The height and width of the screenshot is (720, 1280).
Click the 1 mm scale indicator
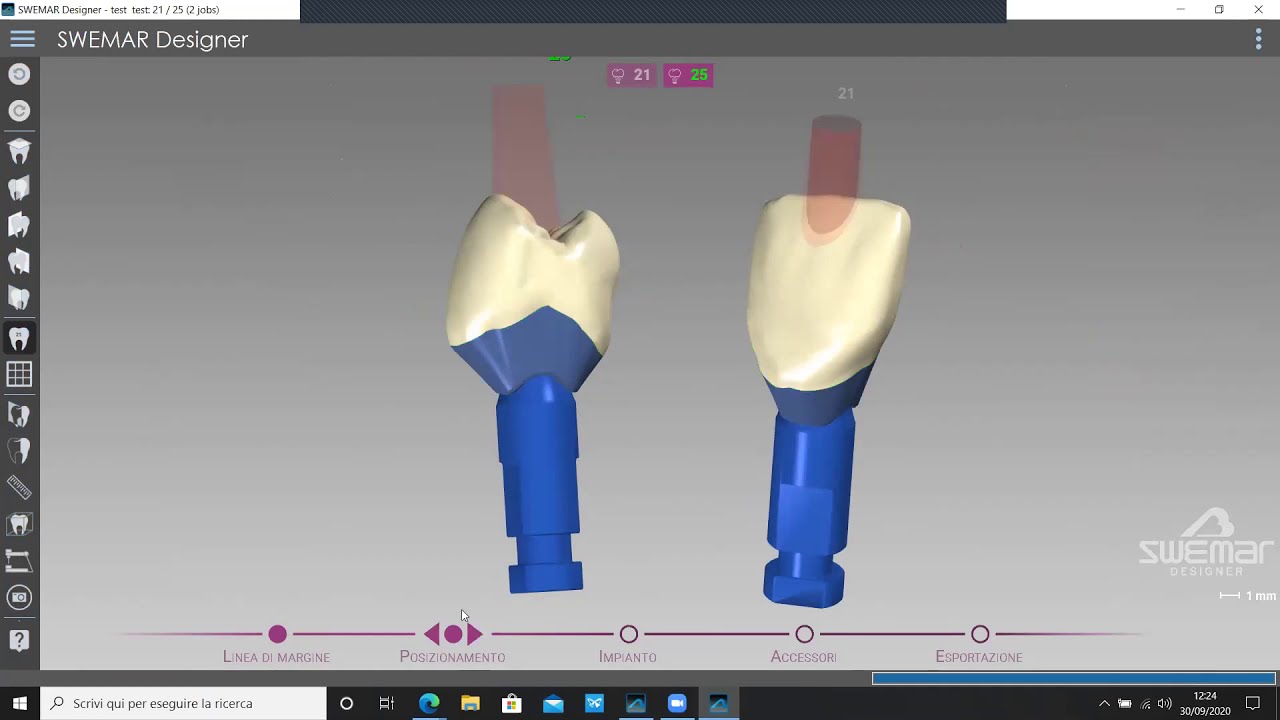click(1248, 596)
